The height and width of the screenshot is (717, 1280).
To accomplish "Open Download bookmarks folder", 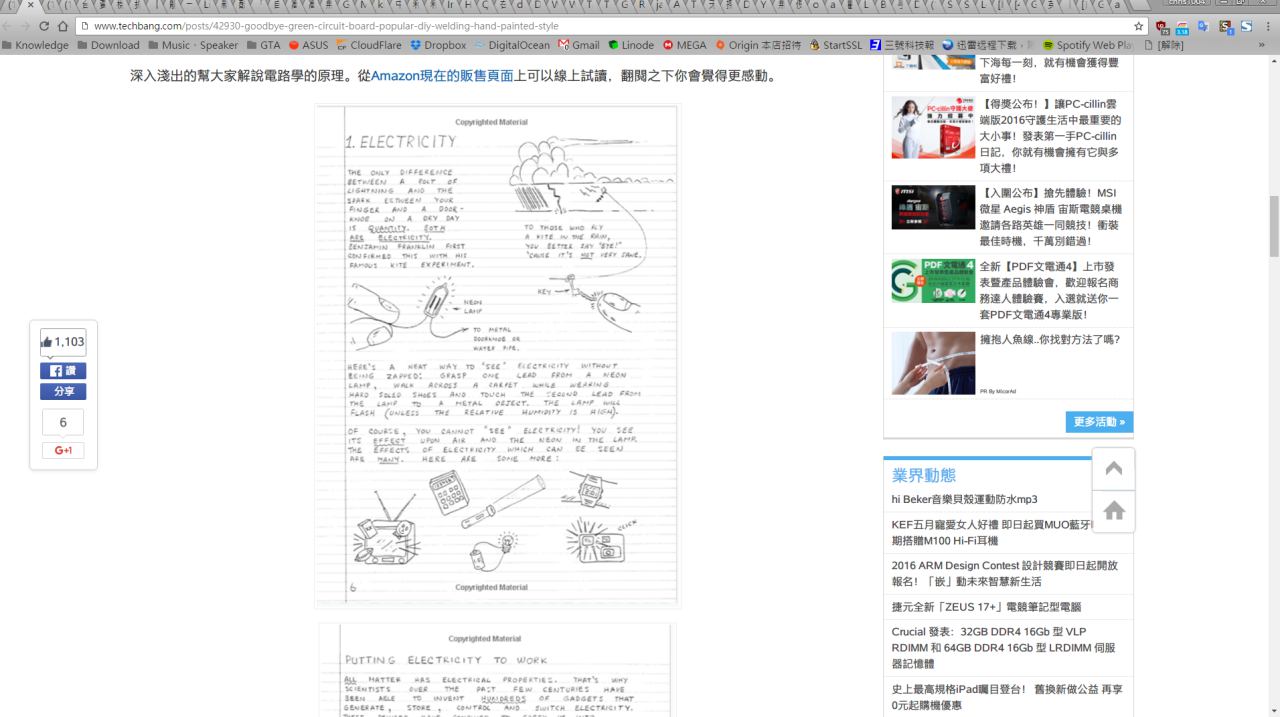I will pos(108,45).
